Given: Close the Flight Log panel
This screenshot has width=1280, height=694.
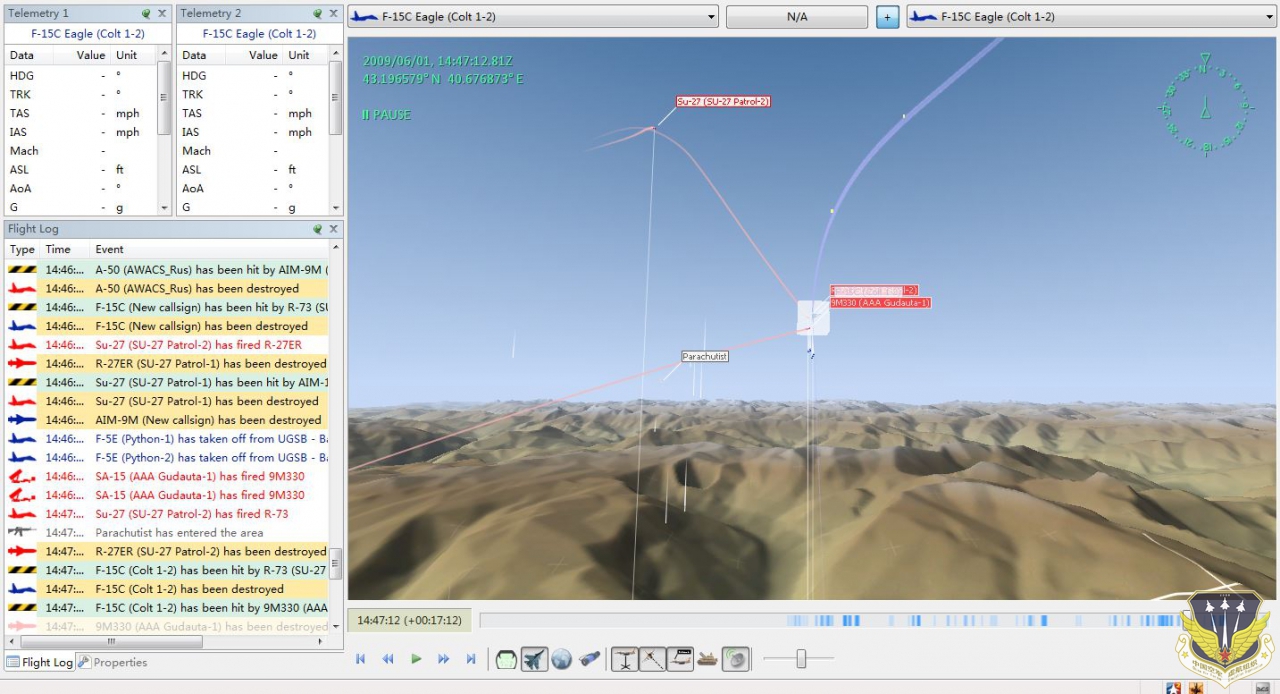Looking at the screenshot, I should [x=333, y=229].
